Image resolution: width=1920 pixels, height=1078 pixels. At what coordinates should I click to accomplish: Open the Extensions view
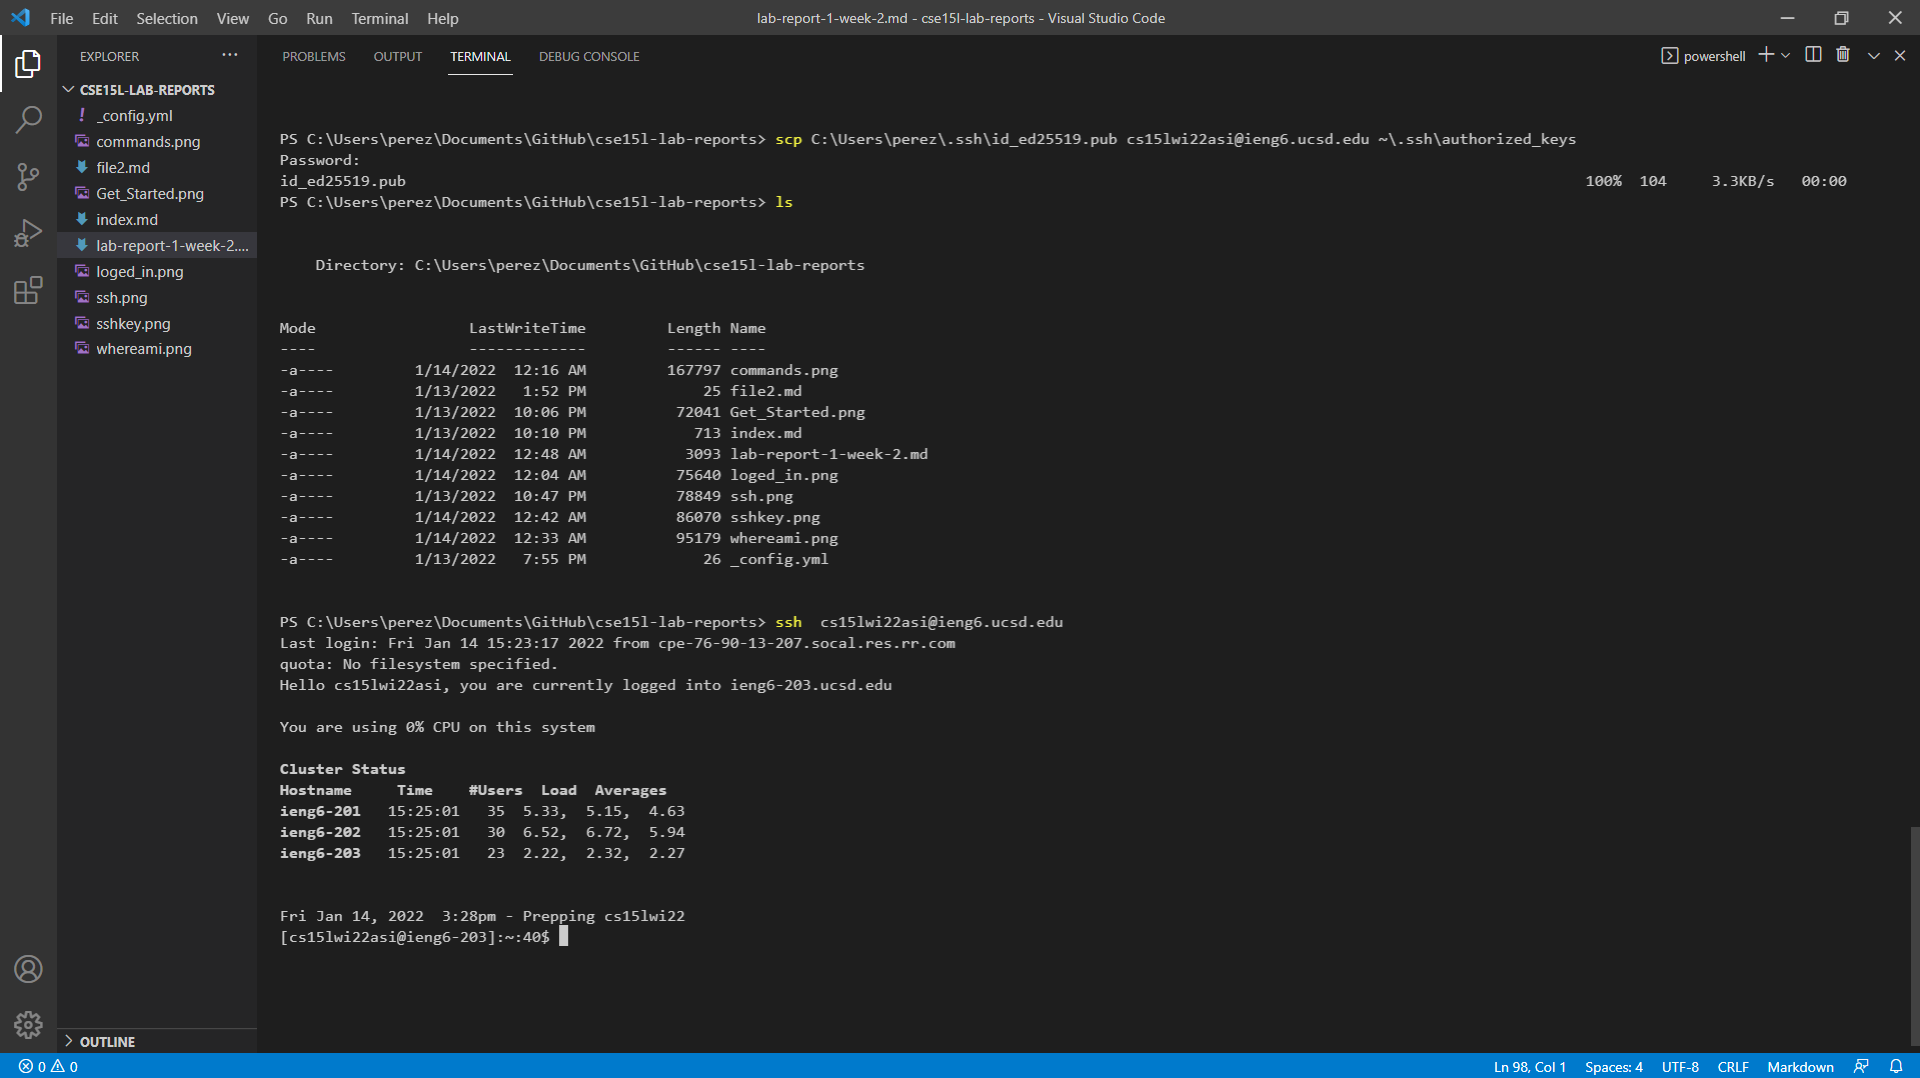click(x=28, y=291)
